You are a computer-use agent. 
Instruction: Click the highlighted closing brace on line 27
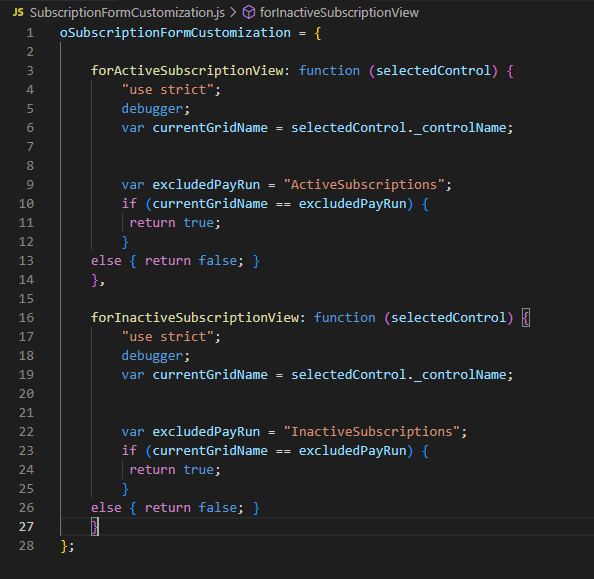95,527
